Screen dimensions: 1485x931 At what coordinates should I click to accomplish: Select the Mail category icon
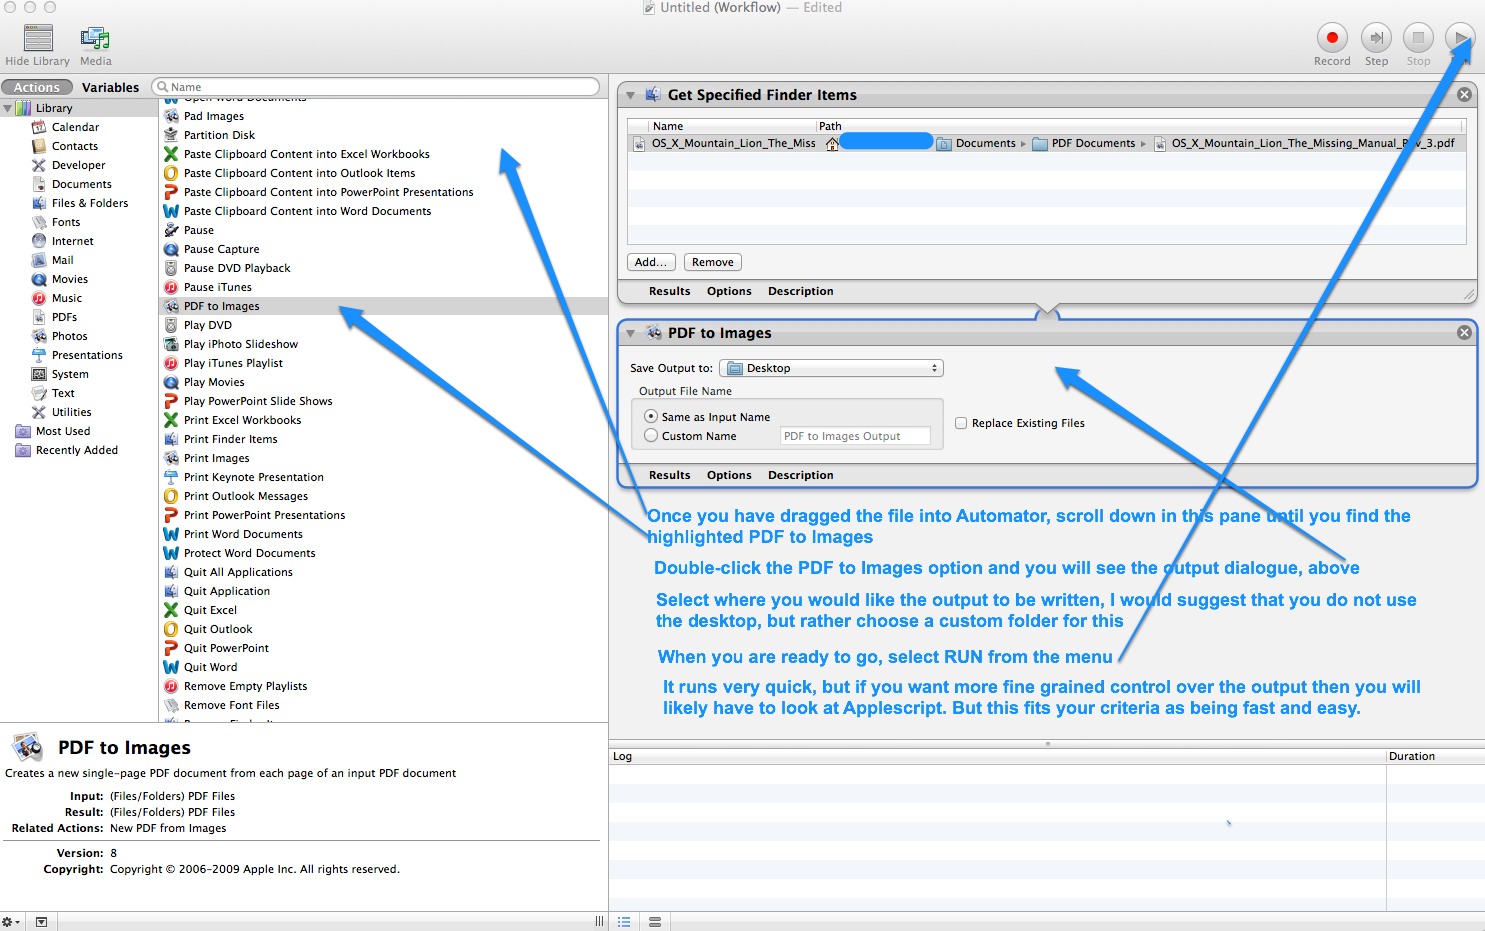click(x=39, y=260)
